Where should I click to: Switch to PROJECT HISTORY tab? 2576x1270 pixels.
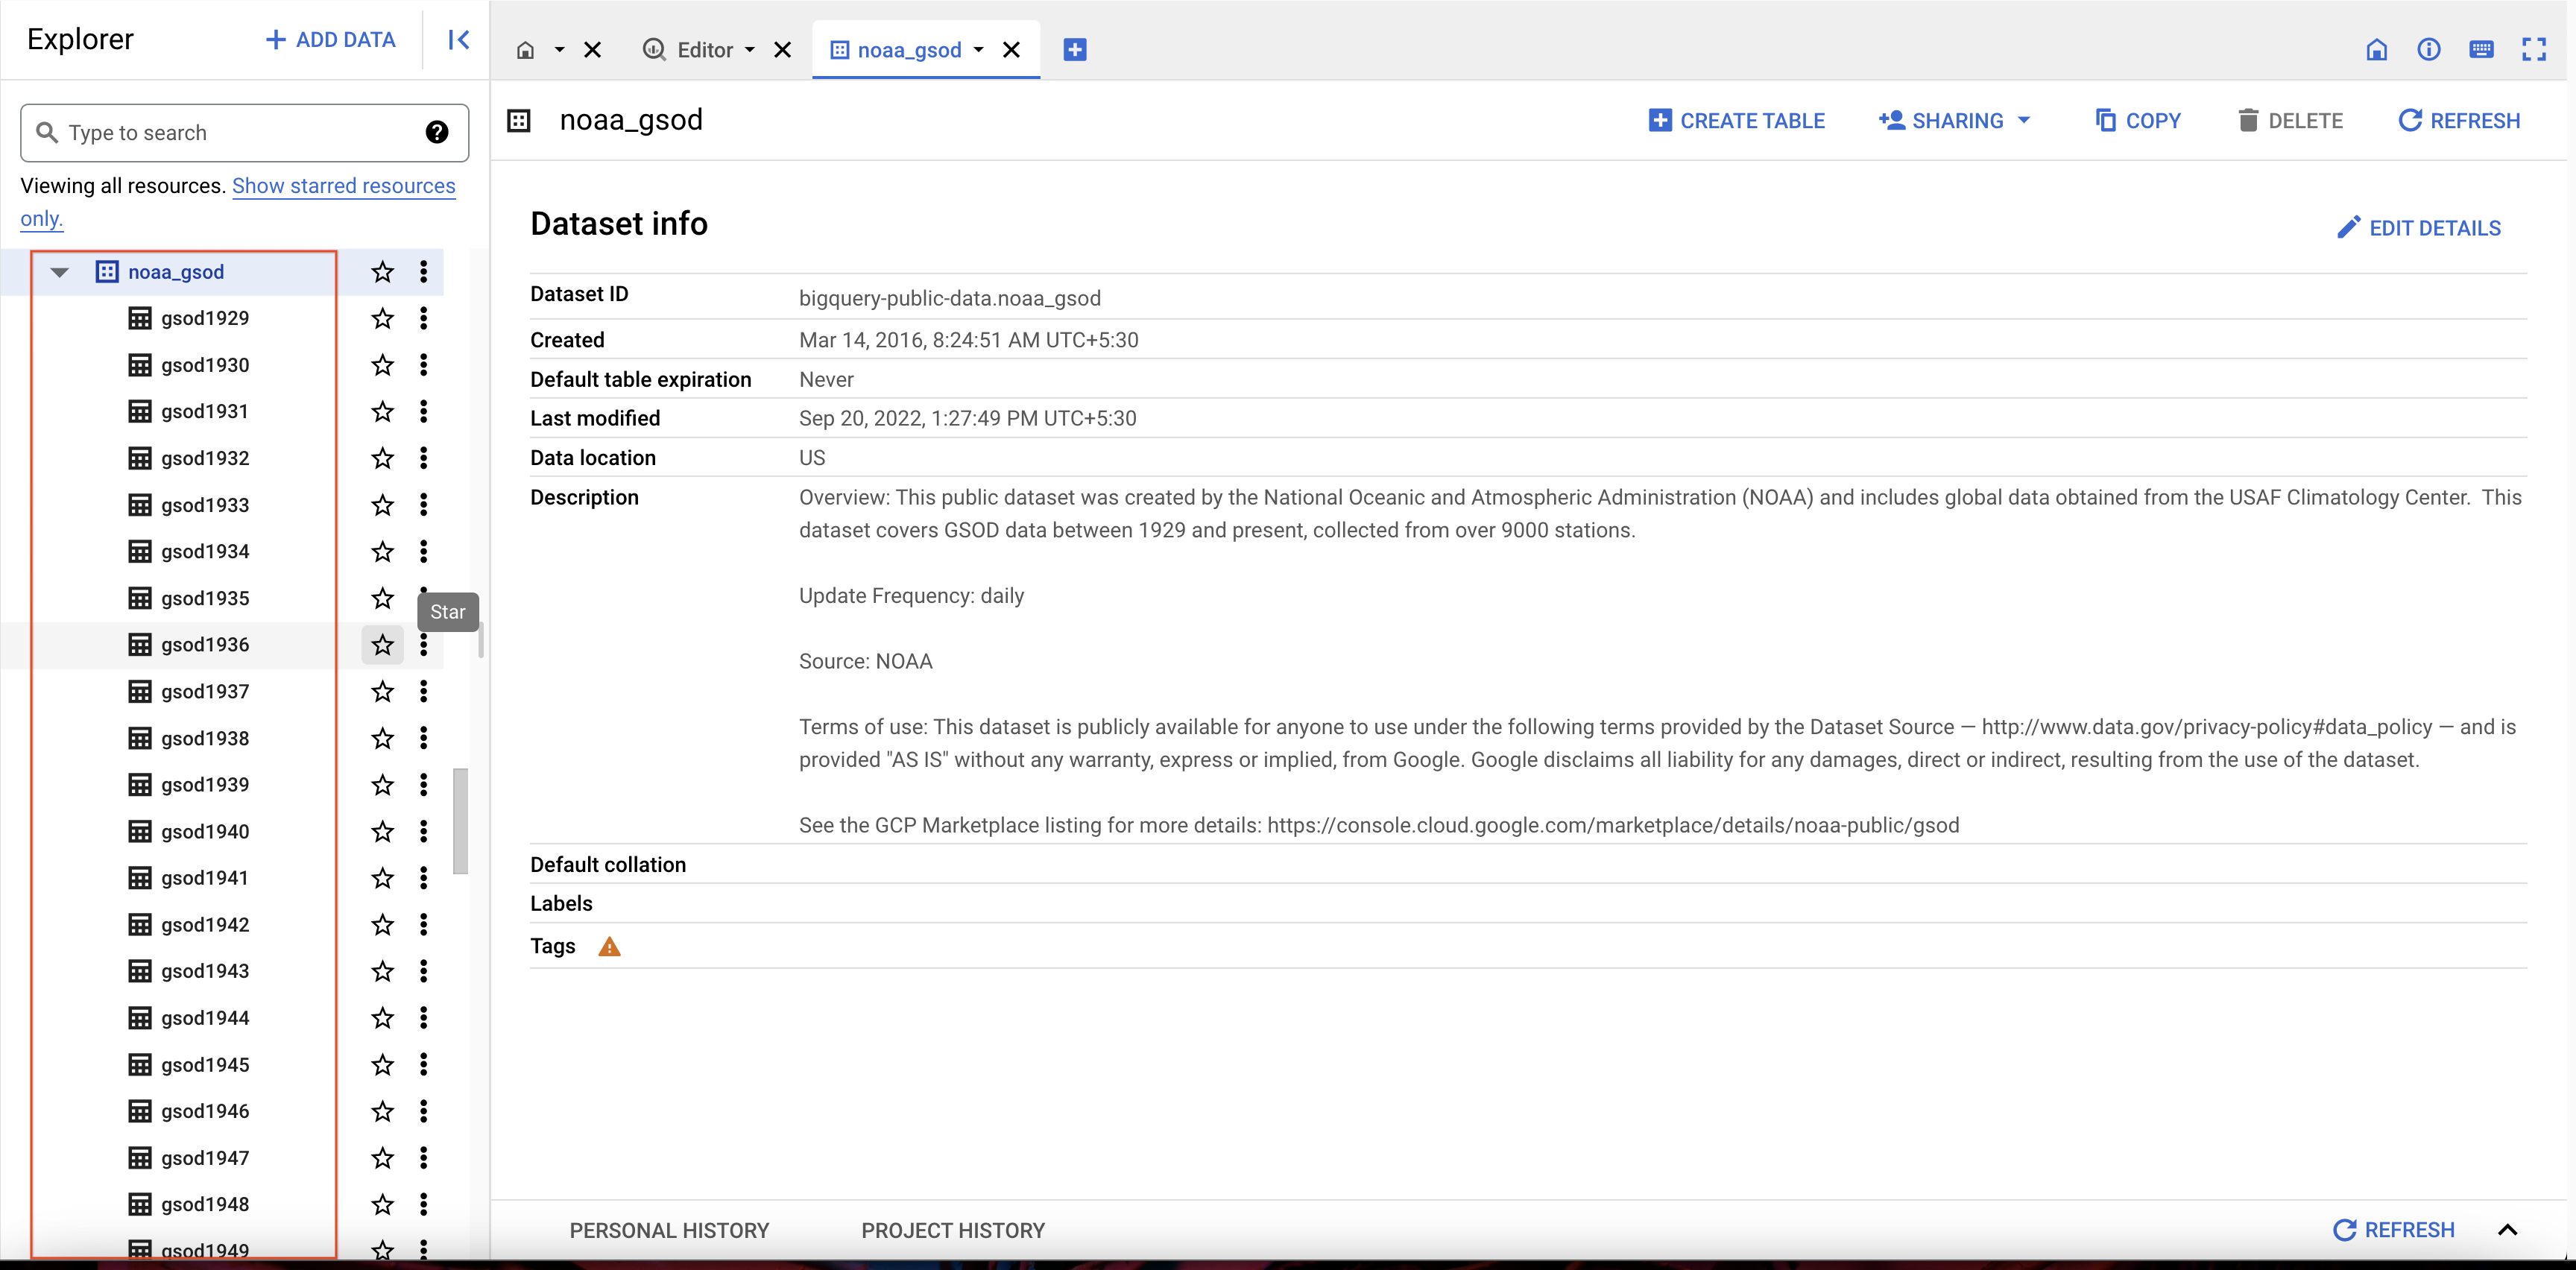(x=951, y=1229)
